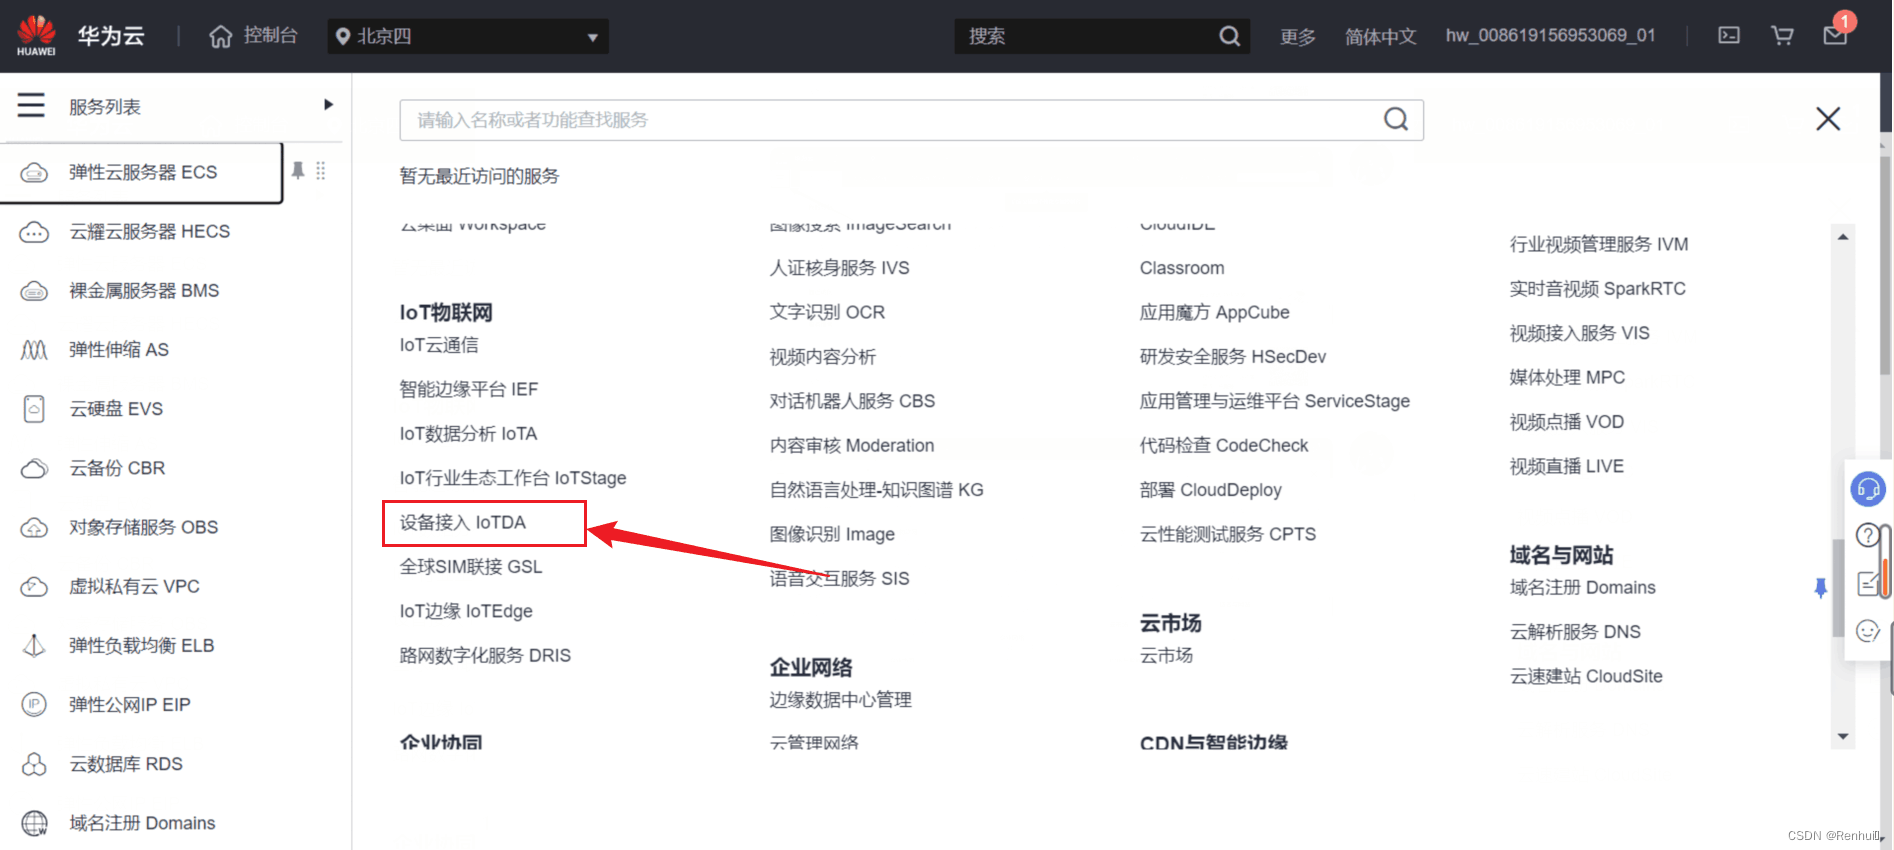This screenshot has height=850, width=1894.
Task: Click the pin icon next to ECS
Action: coord(297,171)
